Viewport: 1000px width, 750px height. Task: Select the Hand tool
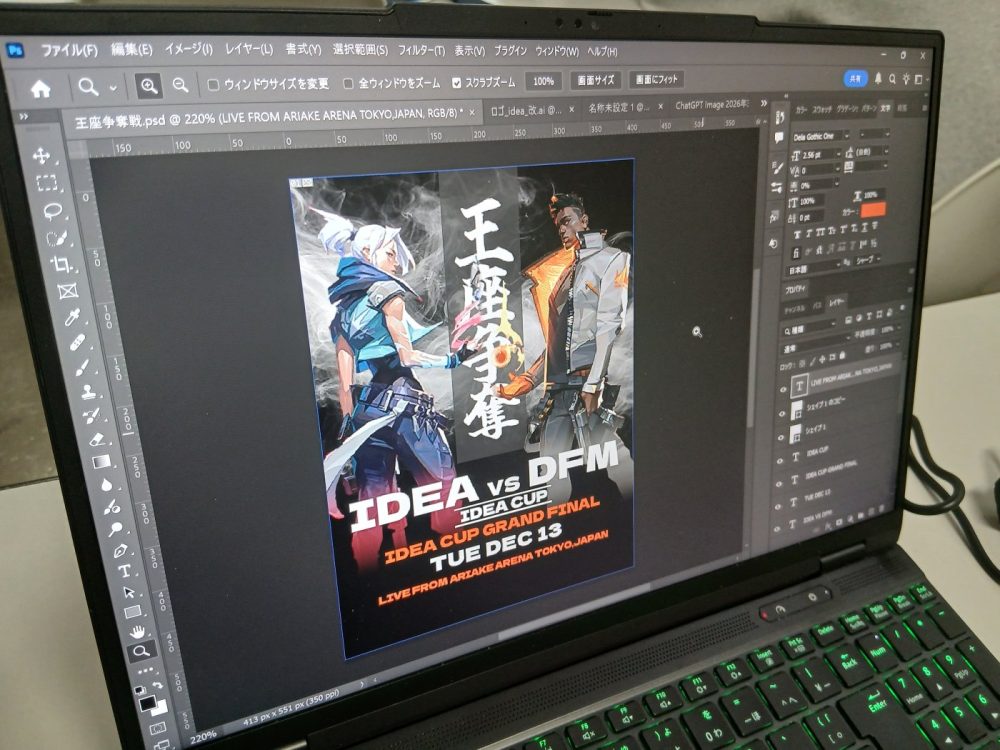[x=137, y=630]
